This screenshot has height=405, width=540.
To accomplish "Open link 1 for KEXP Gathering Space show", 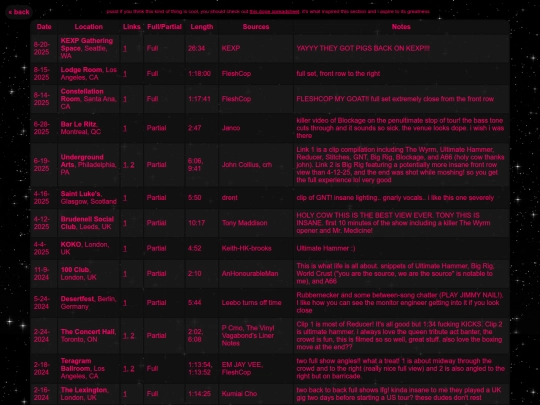I will tap(125, 49).
